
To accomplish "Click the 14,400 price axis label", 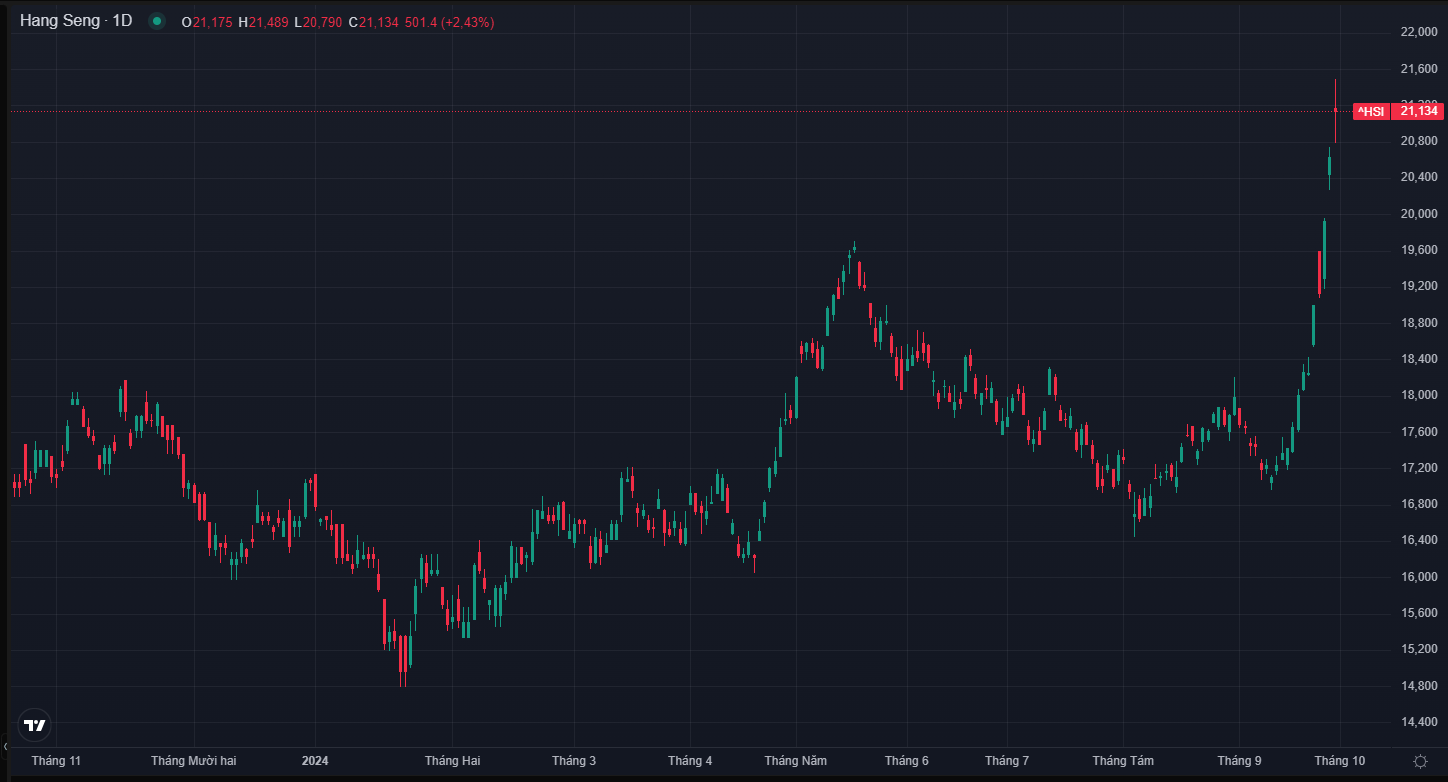I will (1419, 722).
